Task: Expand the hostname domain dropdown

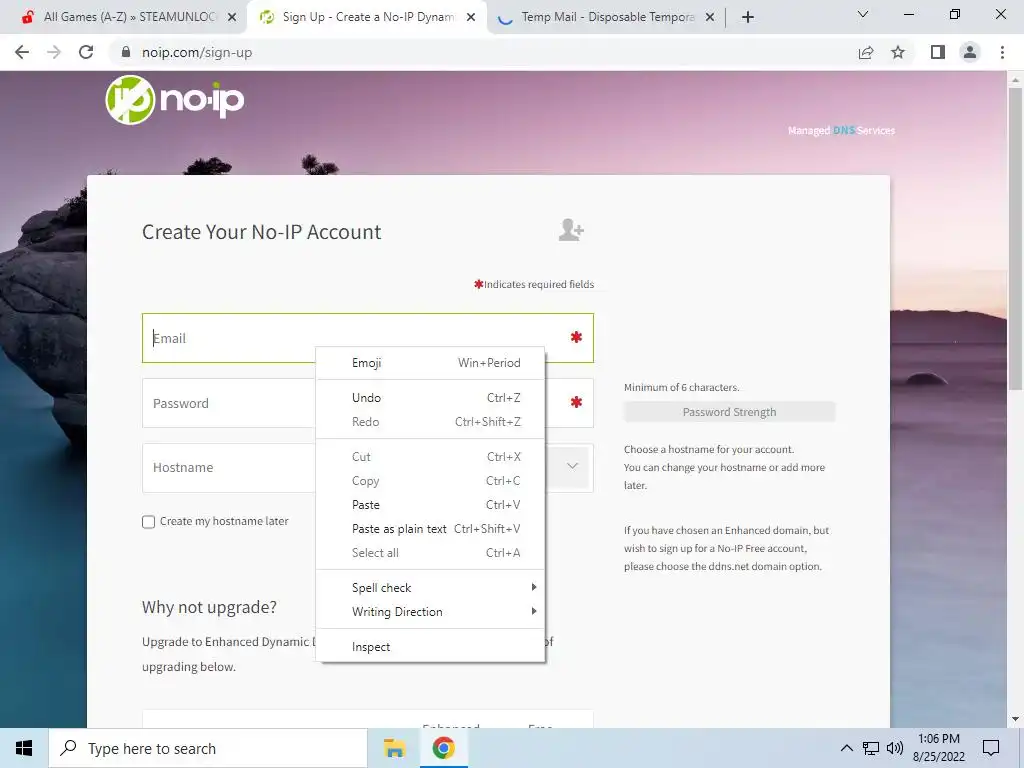Action: (572, 466)
